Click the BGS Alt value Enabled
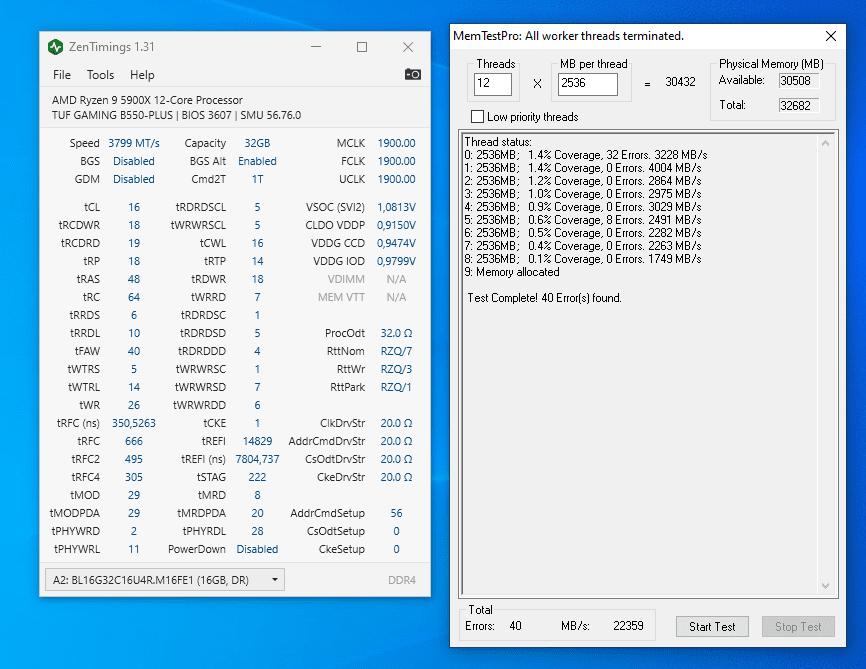866x669 pixels. 257,161
